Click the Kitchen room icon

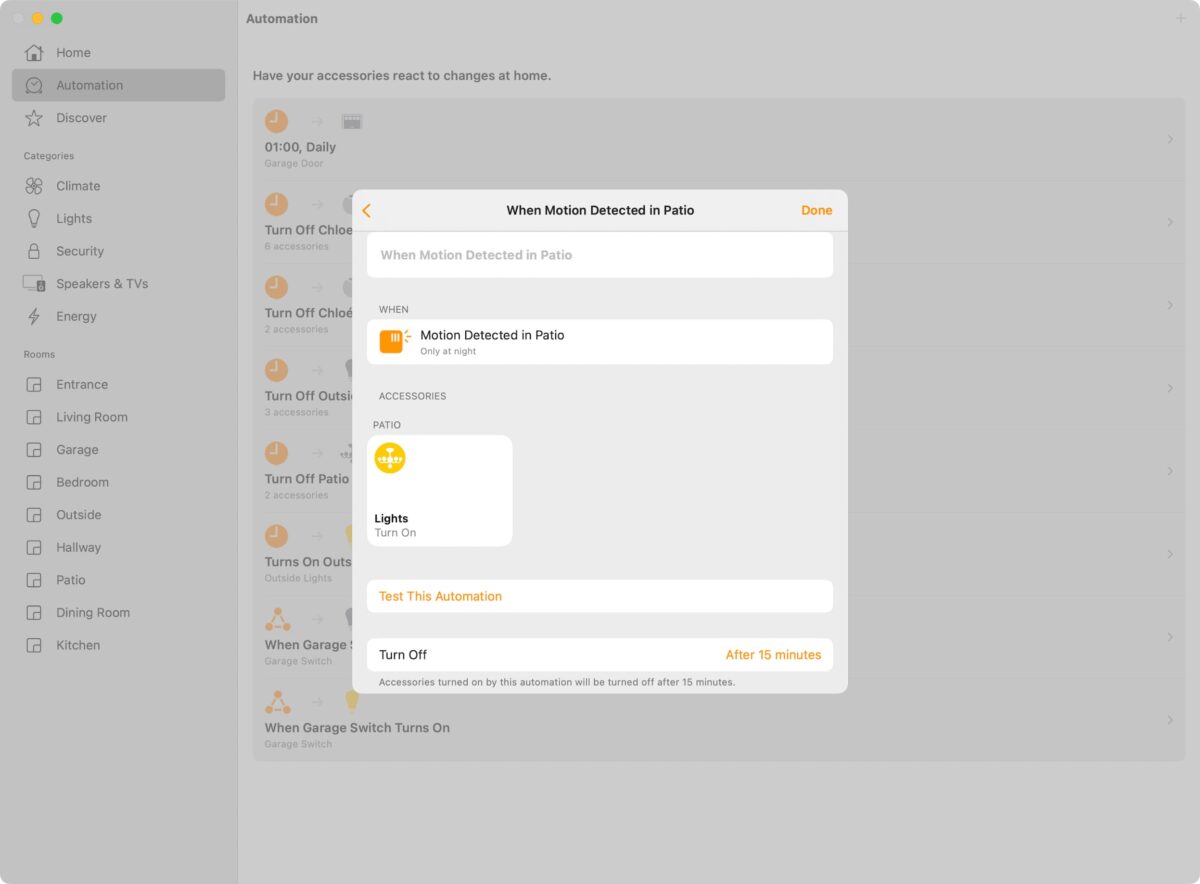coord(34,645)
